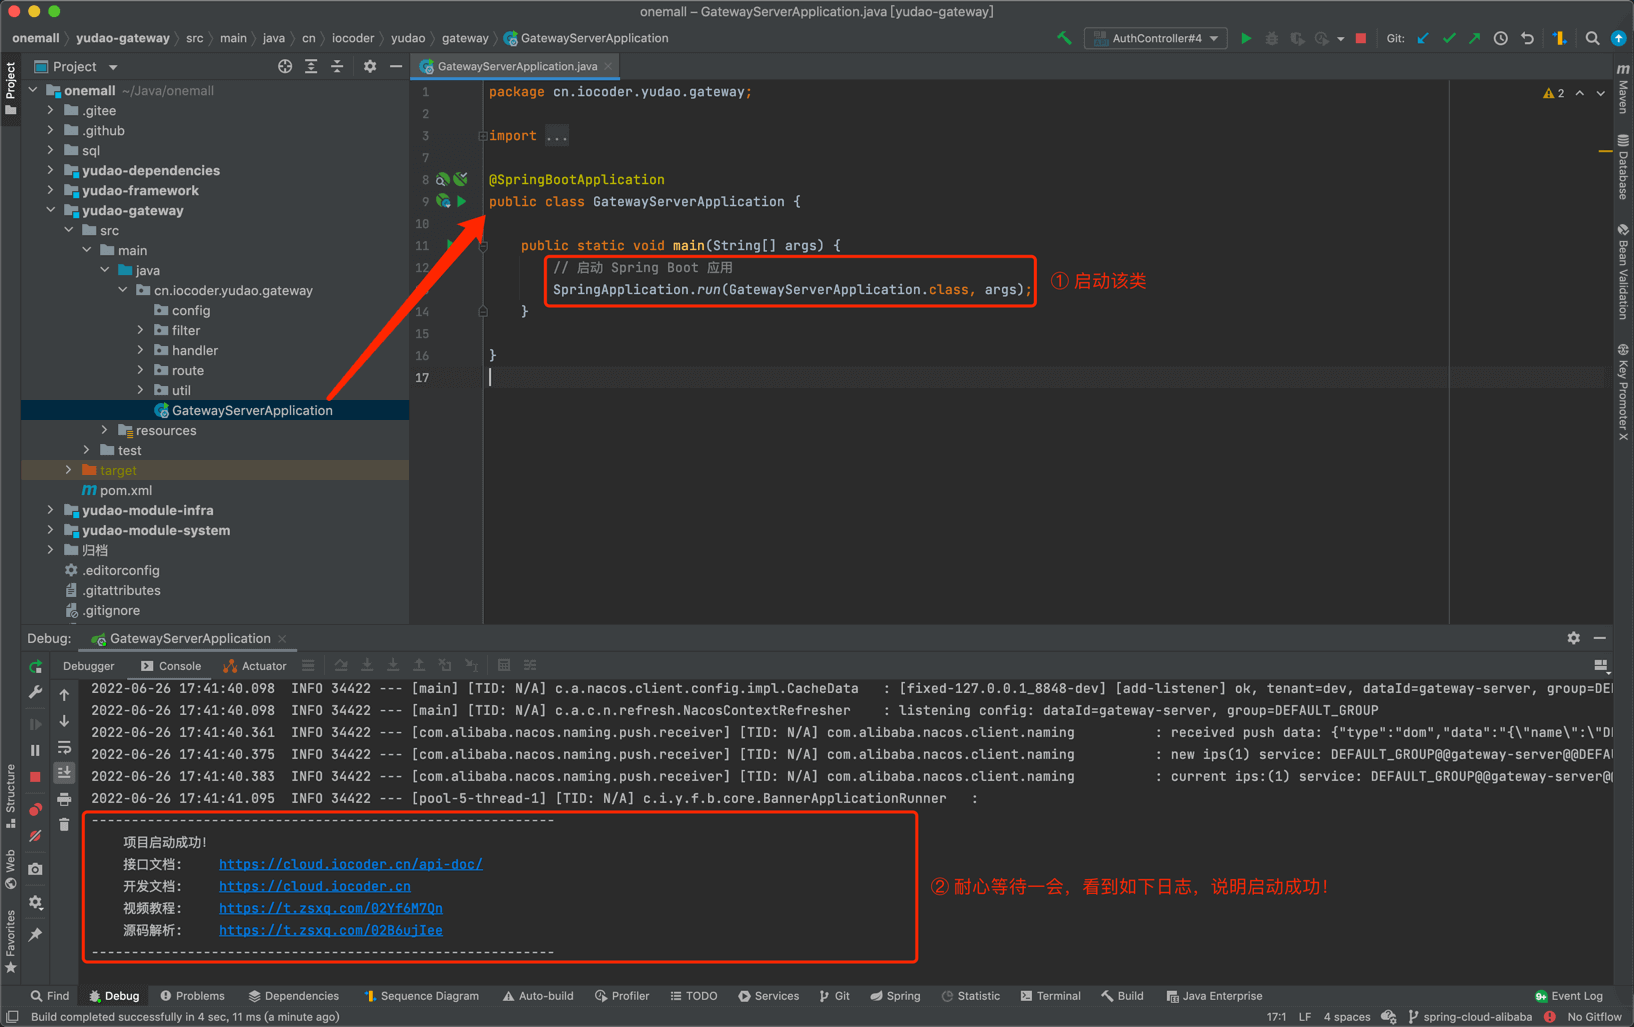Click the Rerun icon in Debug panel

pyautogui.click(x=36, y=667)
